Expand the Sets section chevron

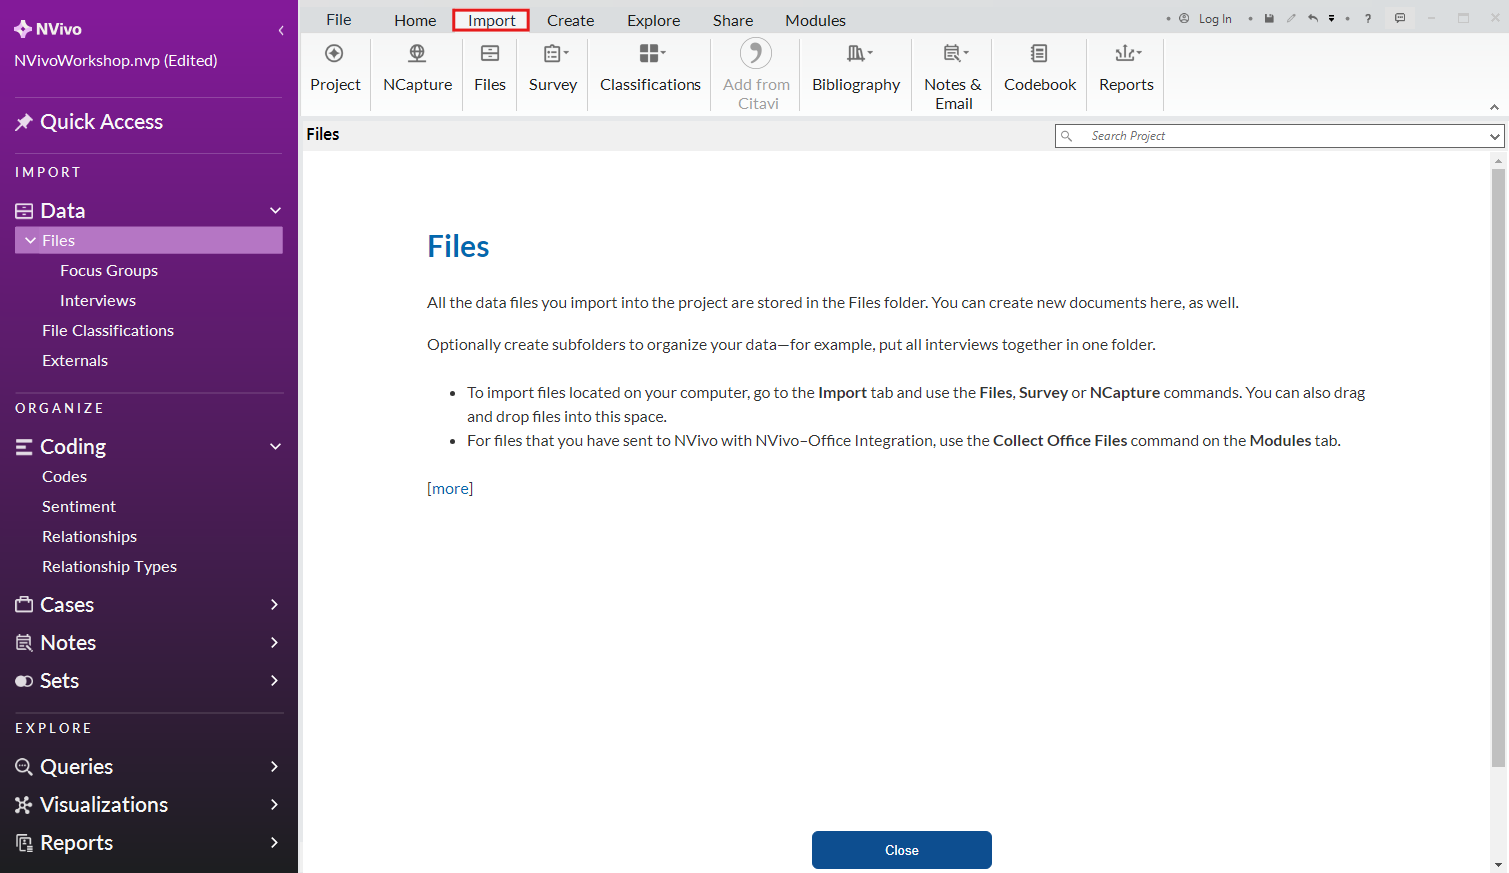(274, 680)
